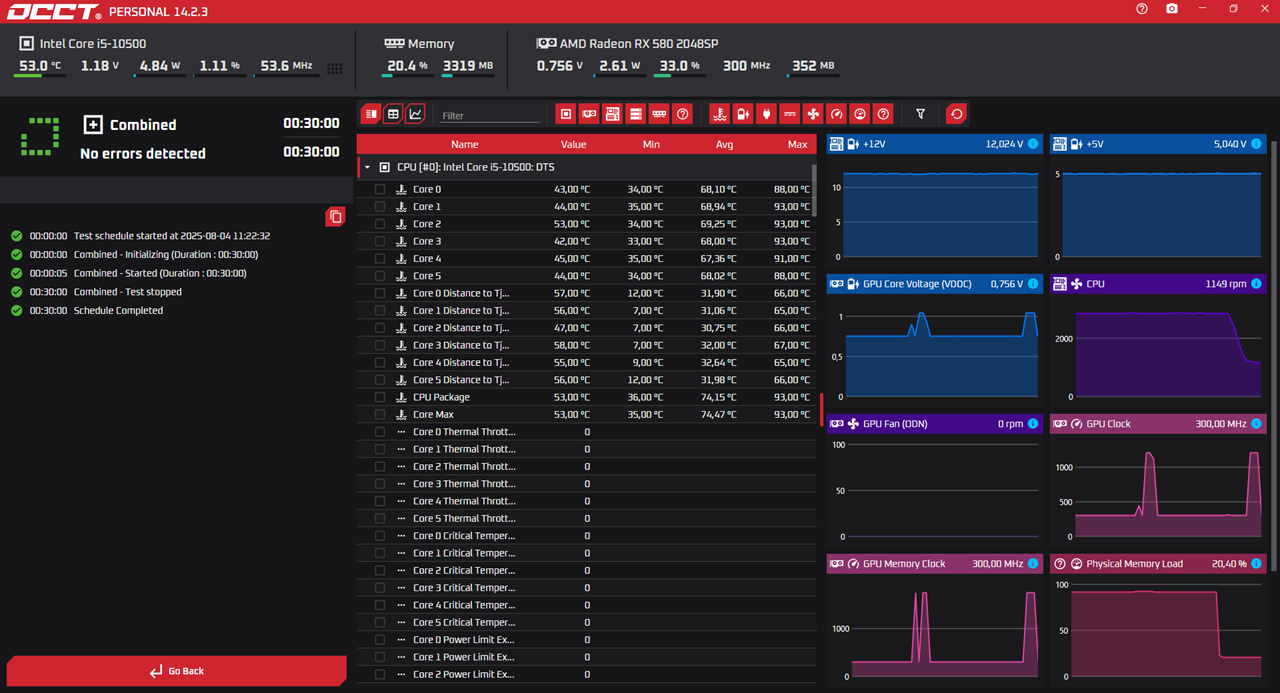Select the 'Combined - Test stopped' log entry
This screenshot has height=693, width=1280.
[128, 292]
